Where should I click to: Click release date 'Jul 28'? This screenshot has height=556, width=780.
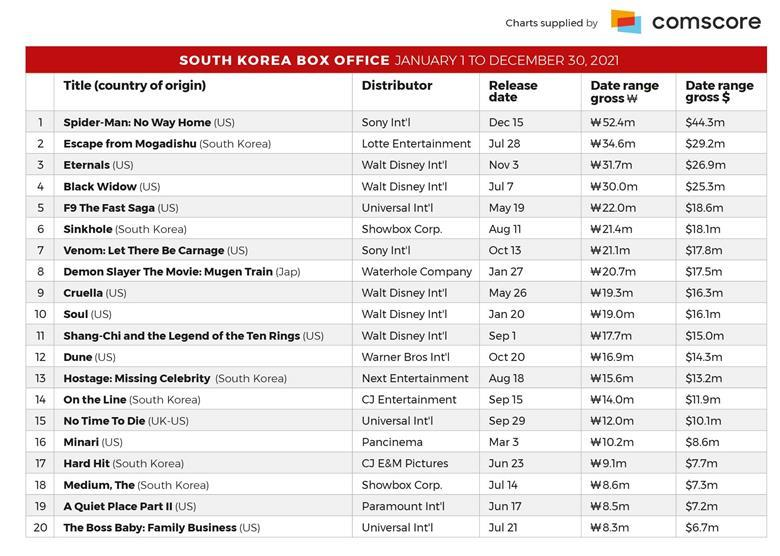point(504,144)
